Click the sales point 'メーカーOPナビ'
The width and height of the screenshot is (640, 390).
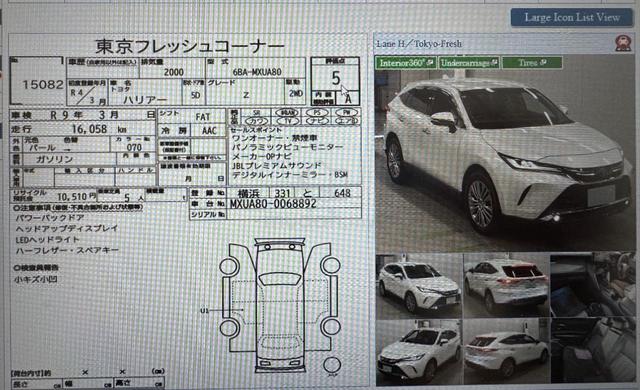(262, 156)
